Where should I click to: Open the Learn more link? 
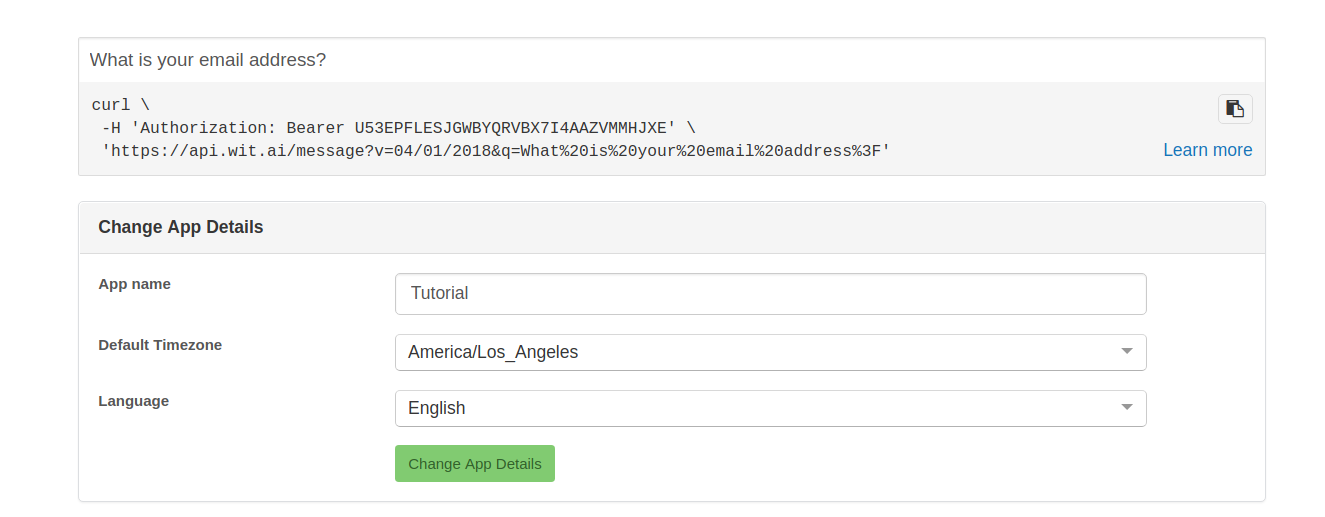(1207, 150)
